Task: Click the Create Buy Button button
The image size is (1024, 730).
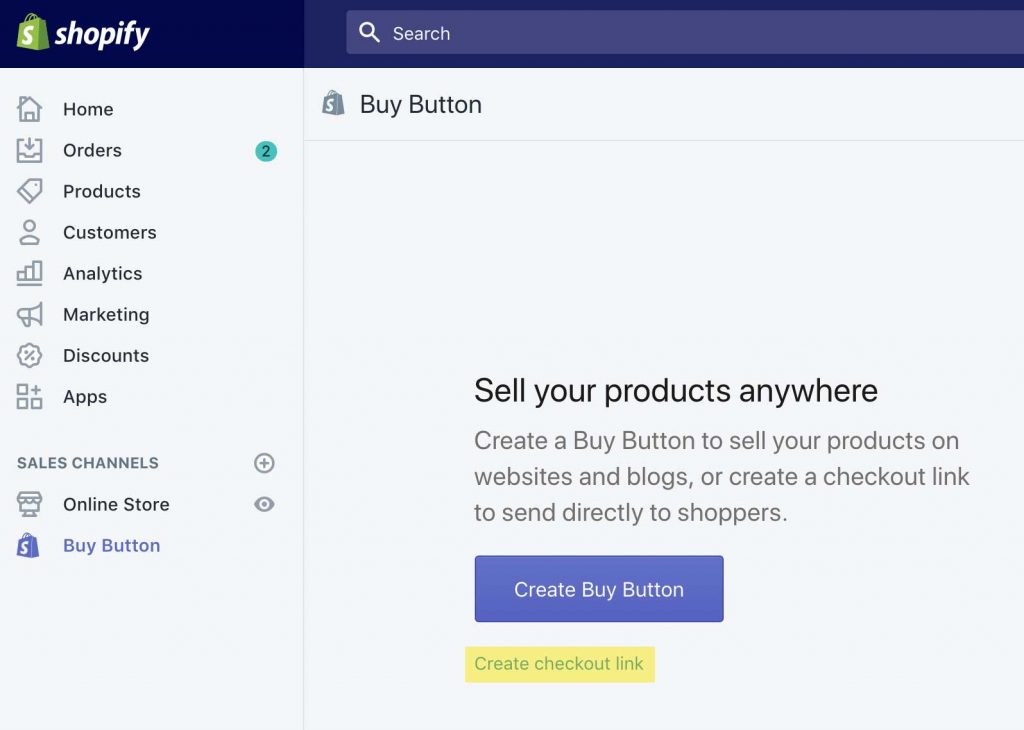Action: (x=599, y=589)
